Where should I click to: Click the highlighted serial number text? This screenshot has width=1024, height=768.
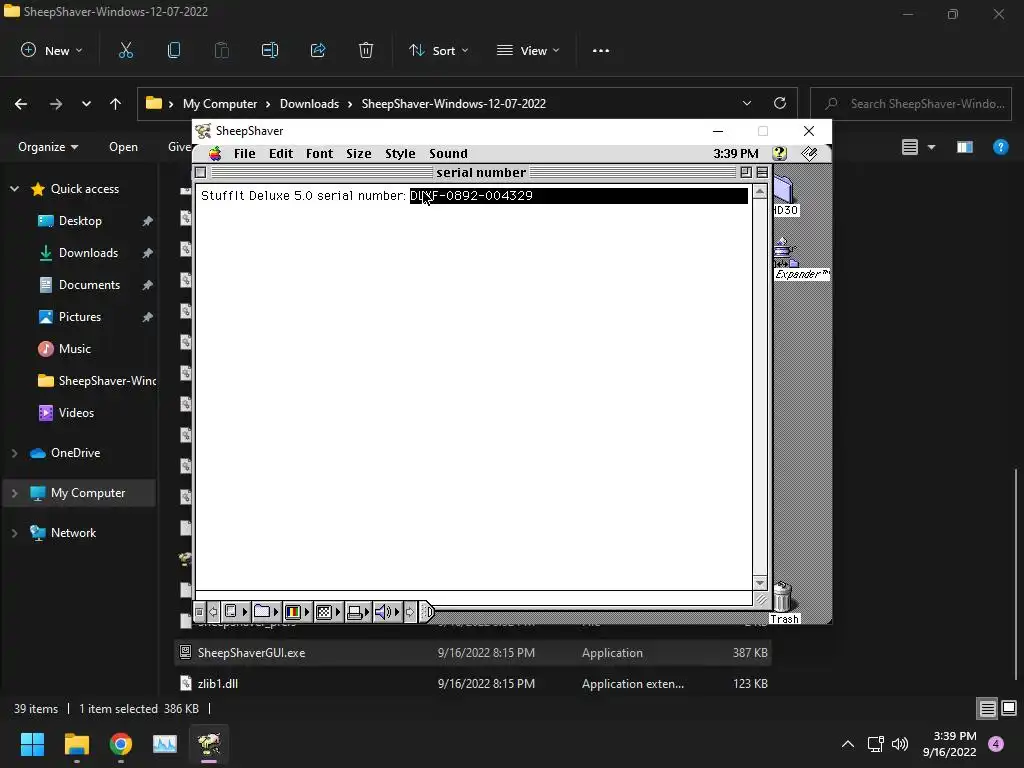click(471, 196)
